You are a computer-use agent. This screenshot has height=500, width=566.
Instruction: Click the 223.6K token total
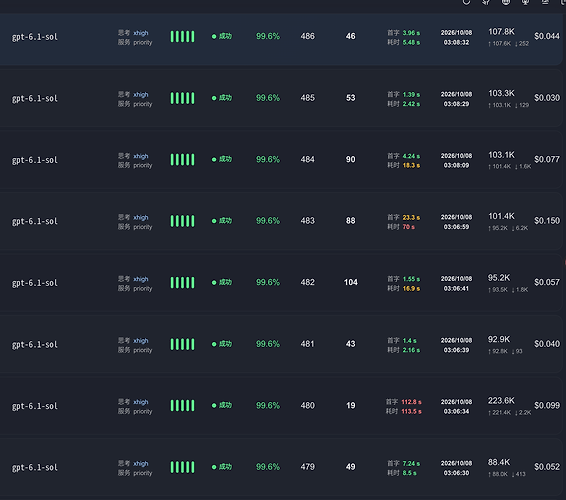pos(501,401)
